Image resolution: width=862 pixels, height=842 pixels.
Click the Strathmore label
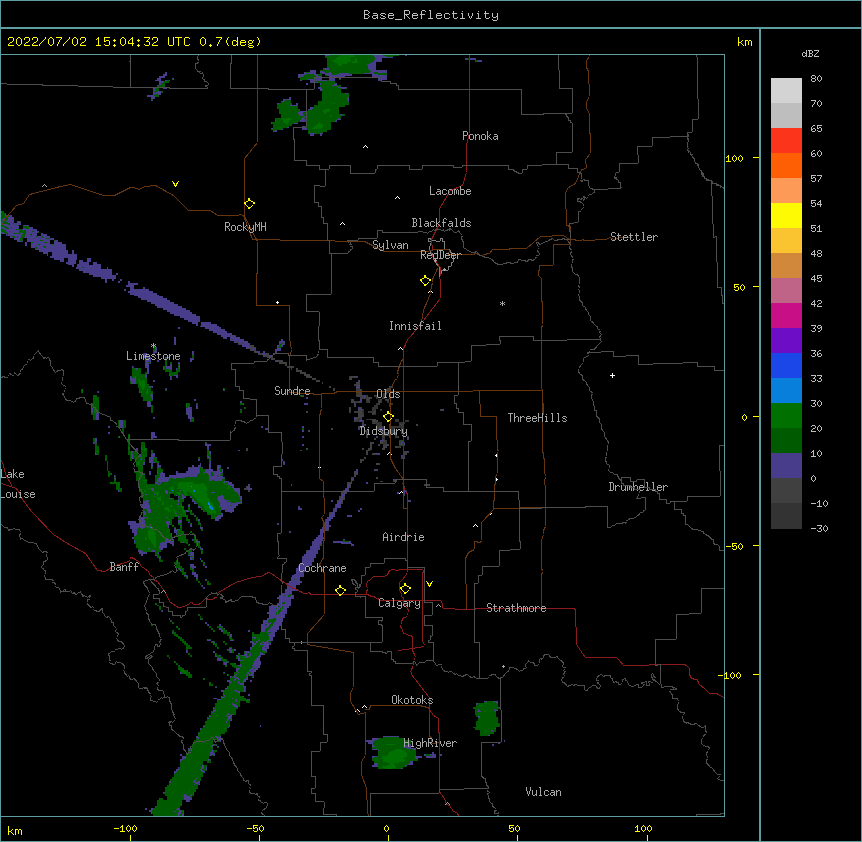[516, 608]
